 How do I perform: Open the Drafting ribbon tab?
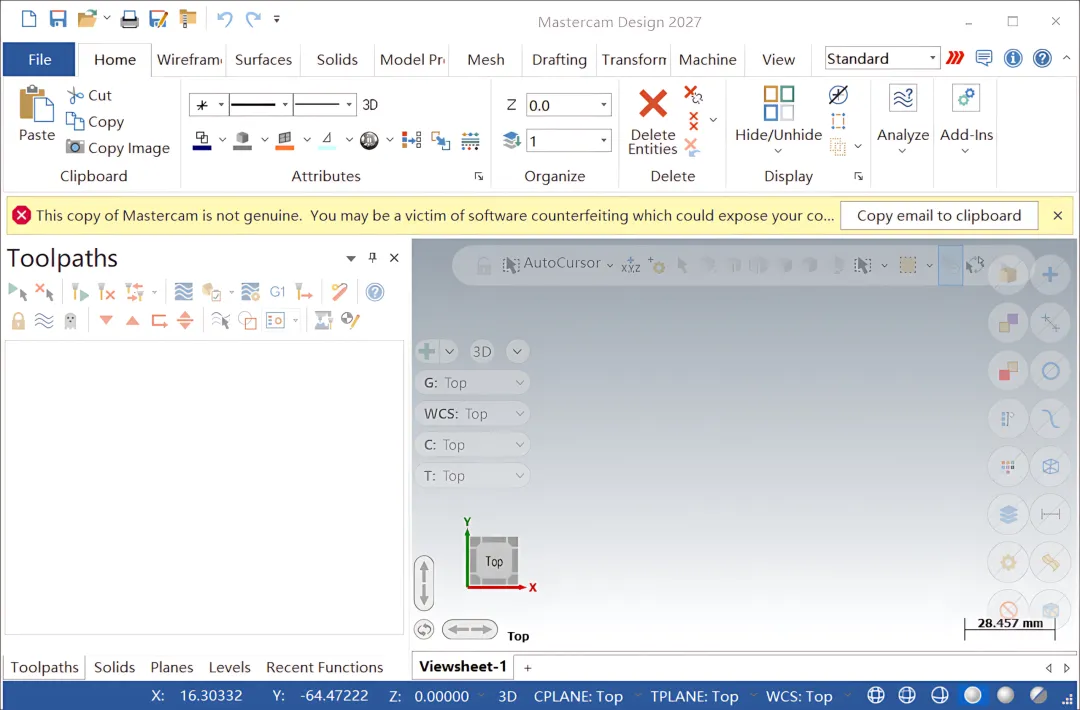tap(559, 60)
